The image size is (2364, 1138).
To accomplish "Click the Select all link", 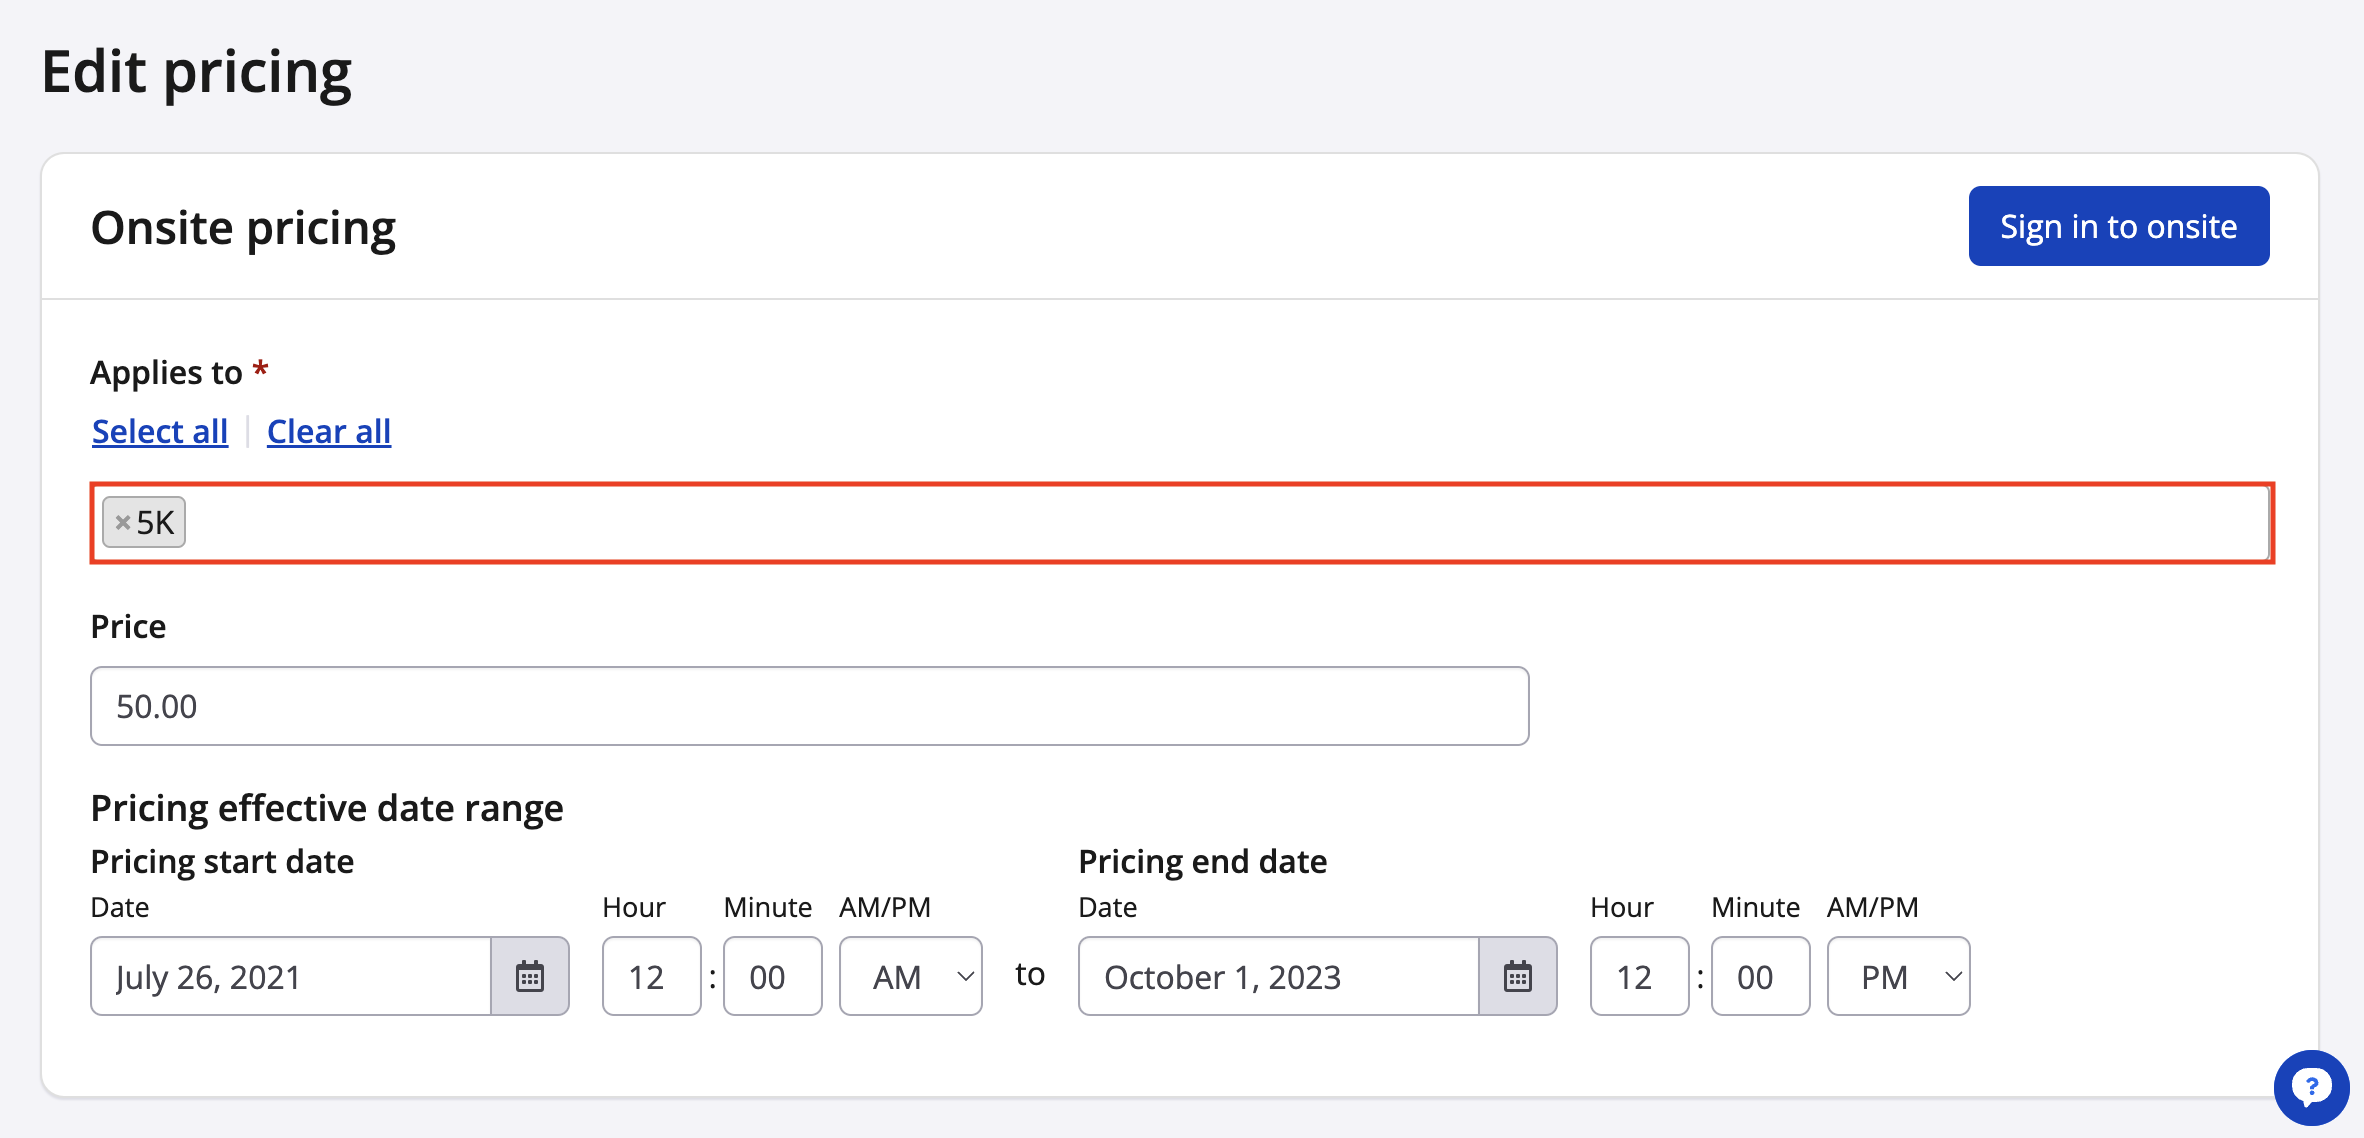I will 160,431.
